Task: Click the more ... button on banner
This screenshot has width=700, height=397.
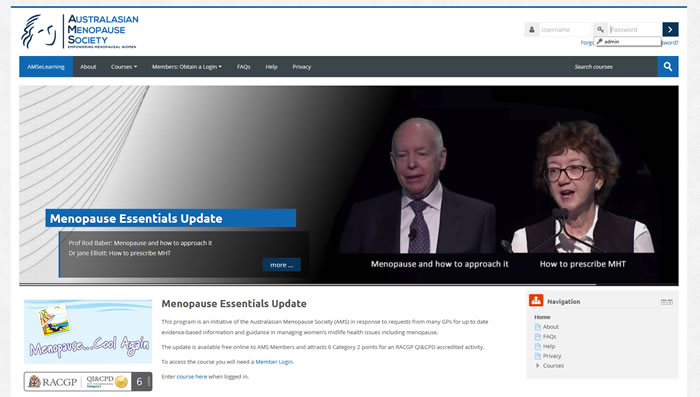Action: click(x=282, y=265)
